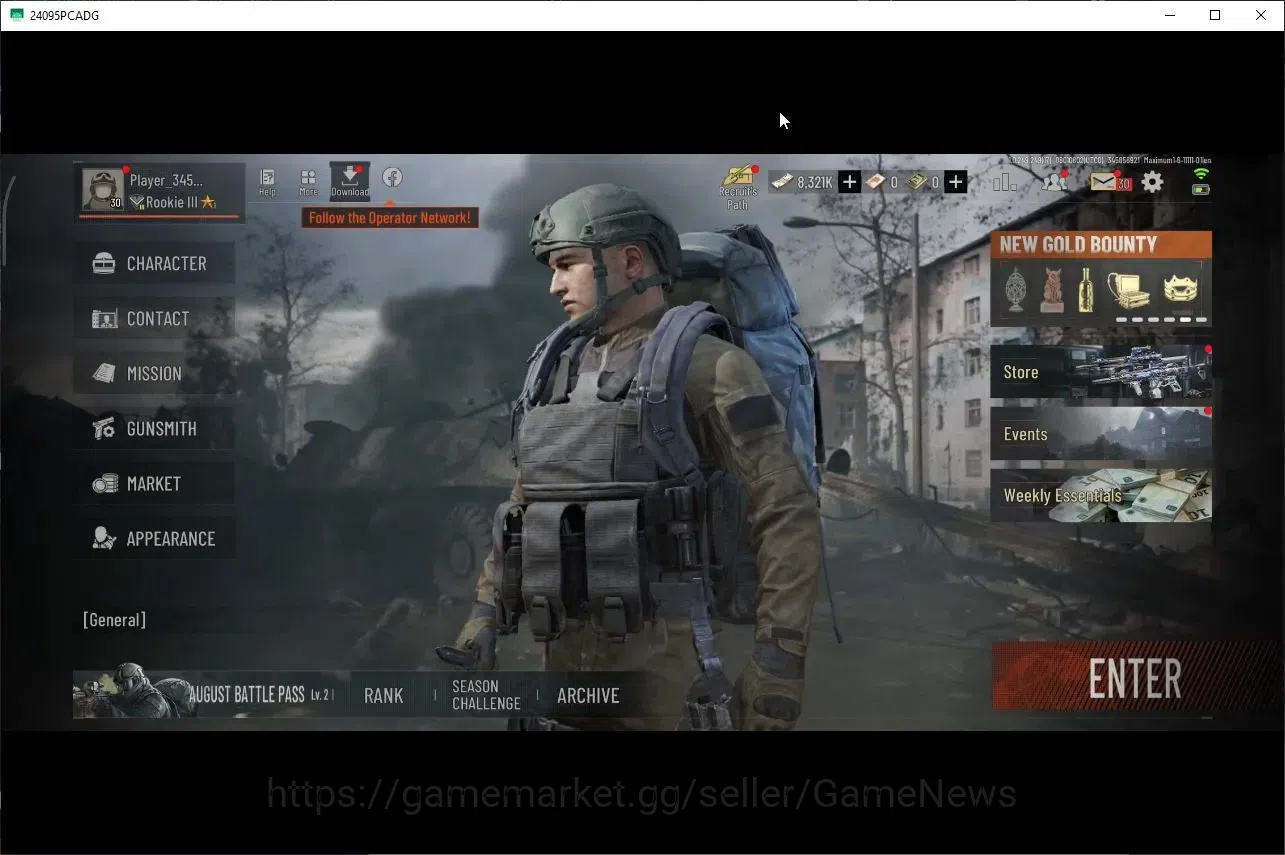Open the More grid icon
Viewport: 1285px width, 855px height.
coord(308,181)
